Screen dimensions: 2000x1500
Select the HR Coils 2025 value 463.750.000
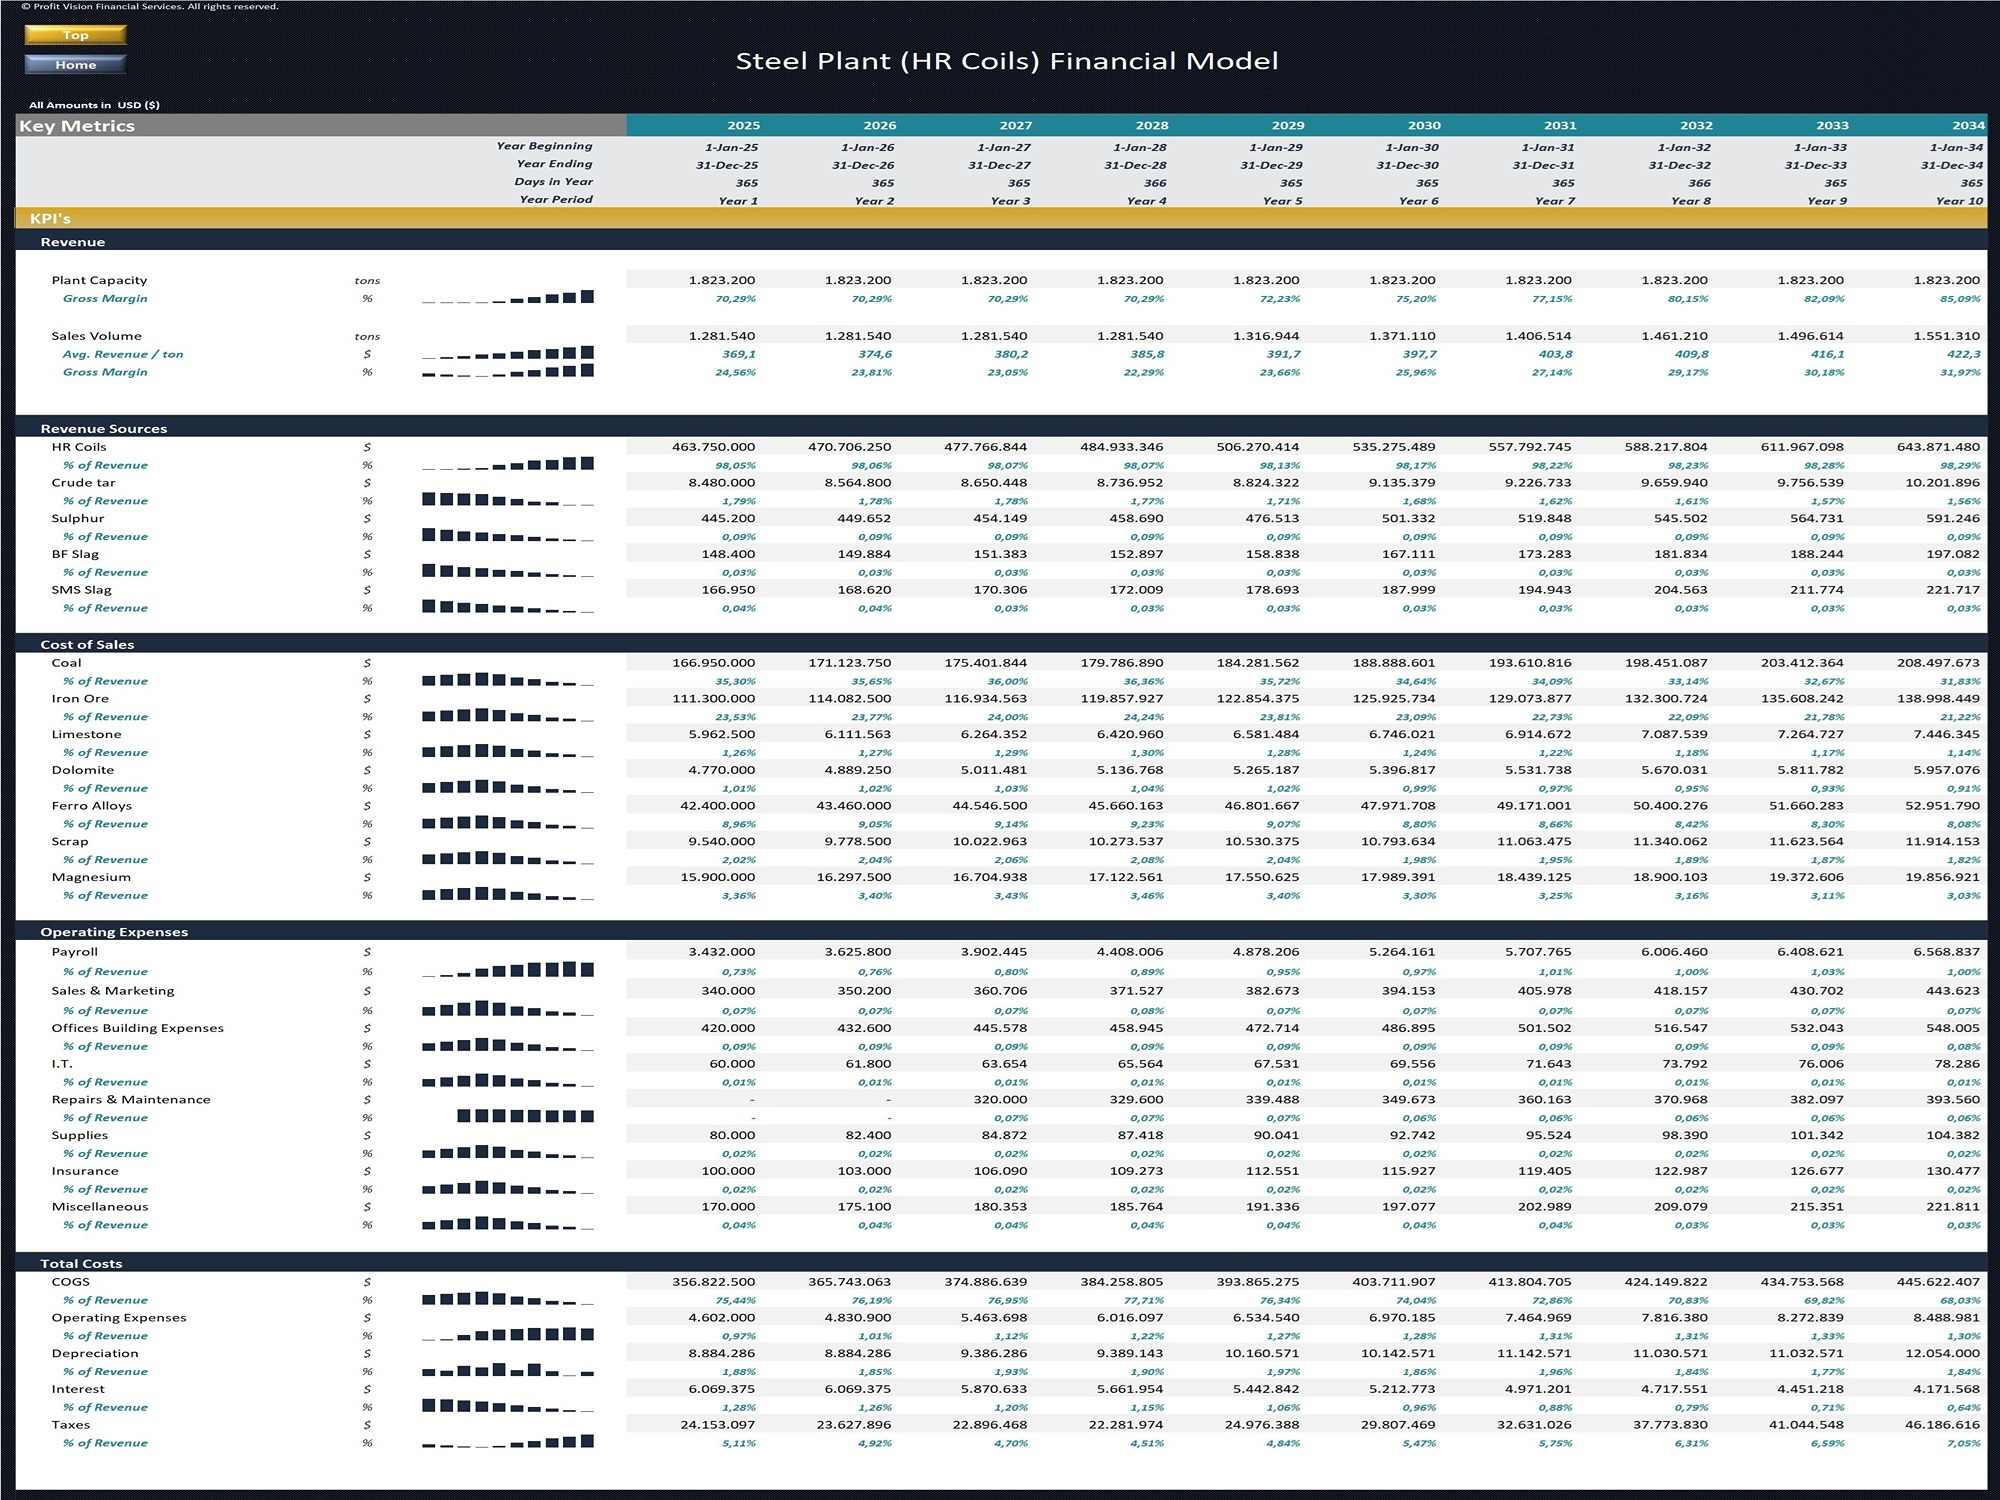coord(713,447)
